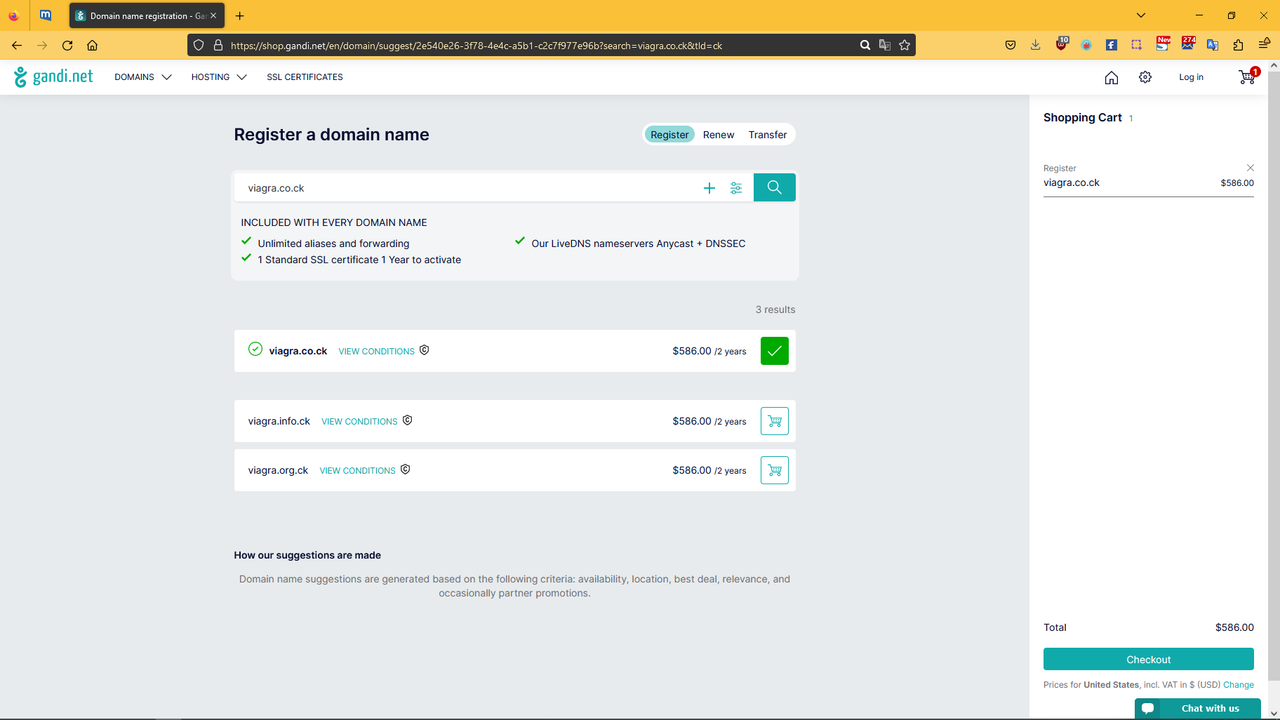
Task: Open the DOMAINS dropdown menu
Action: [143, 77]
